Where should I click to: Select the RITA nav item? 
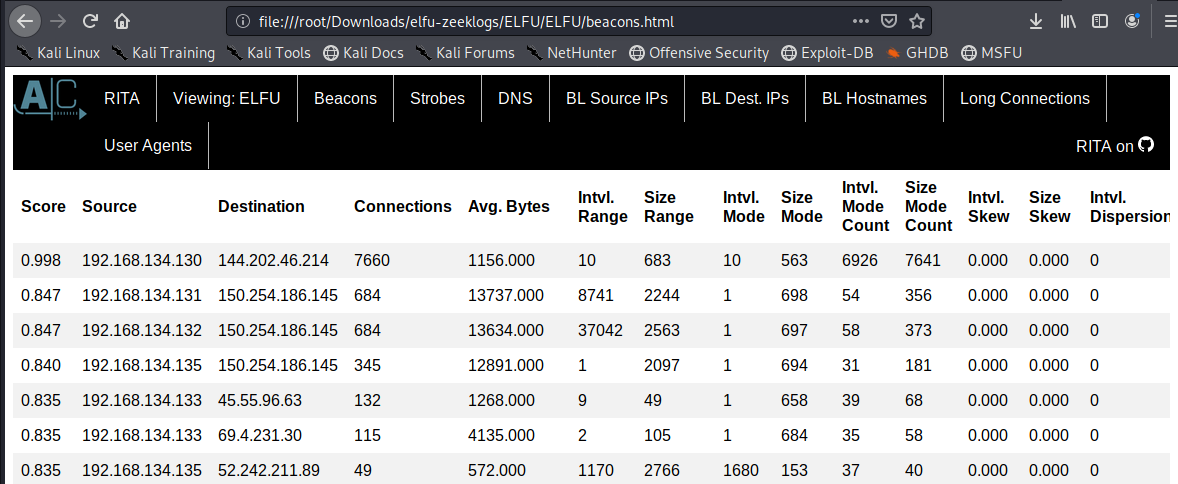click(x=122, y=98)
